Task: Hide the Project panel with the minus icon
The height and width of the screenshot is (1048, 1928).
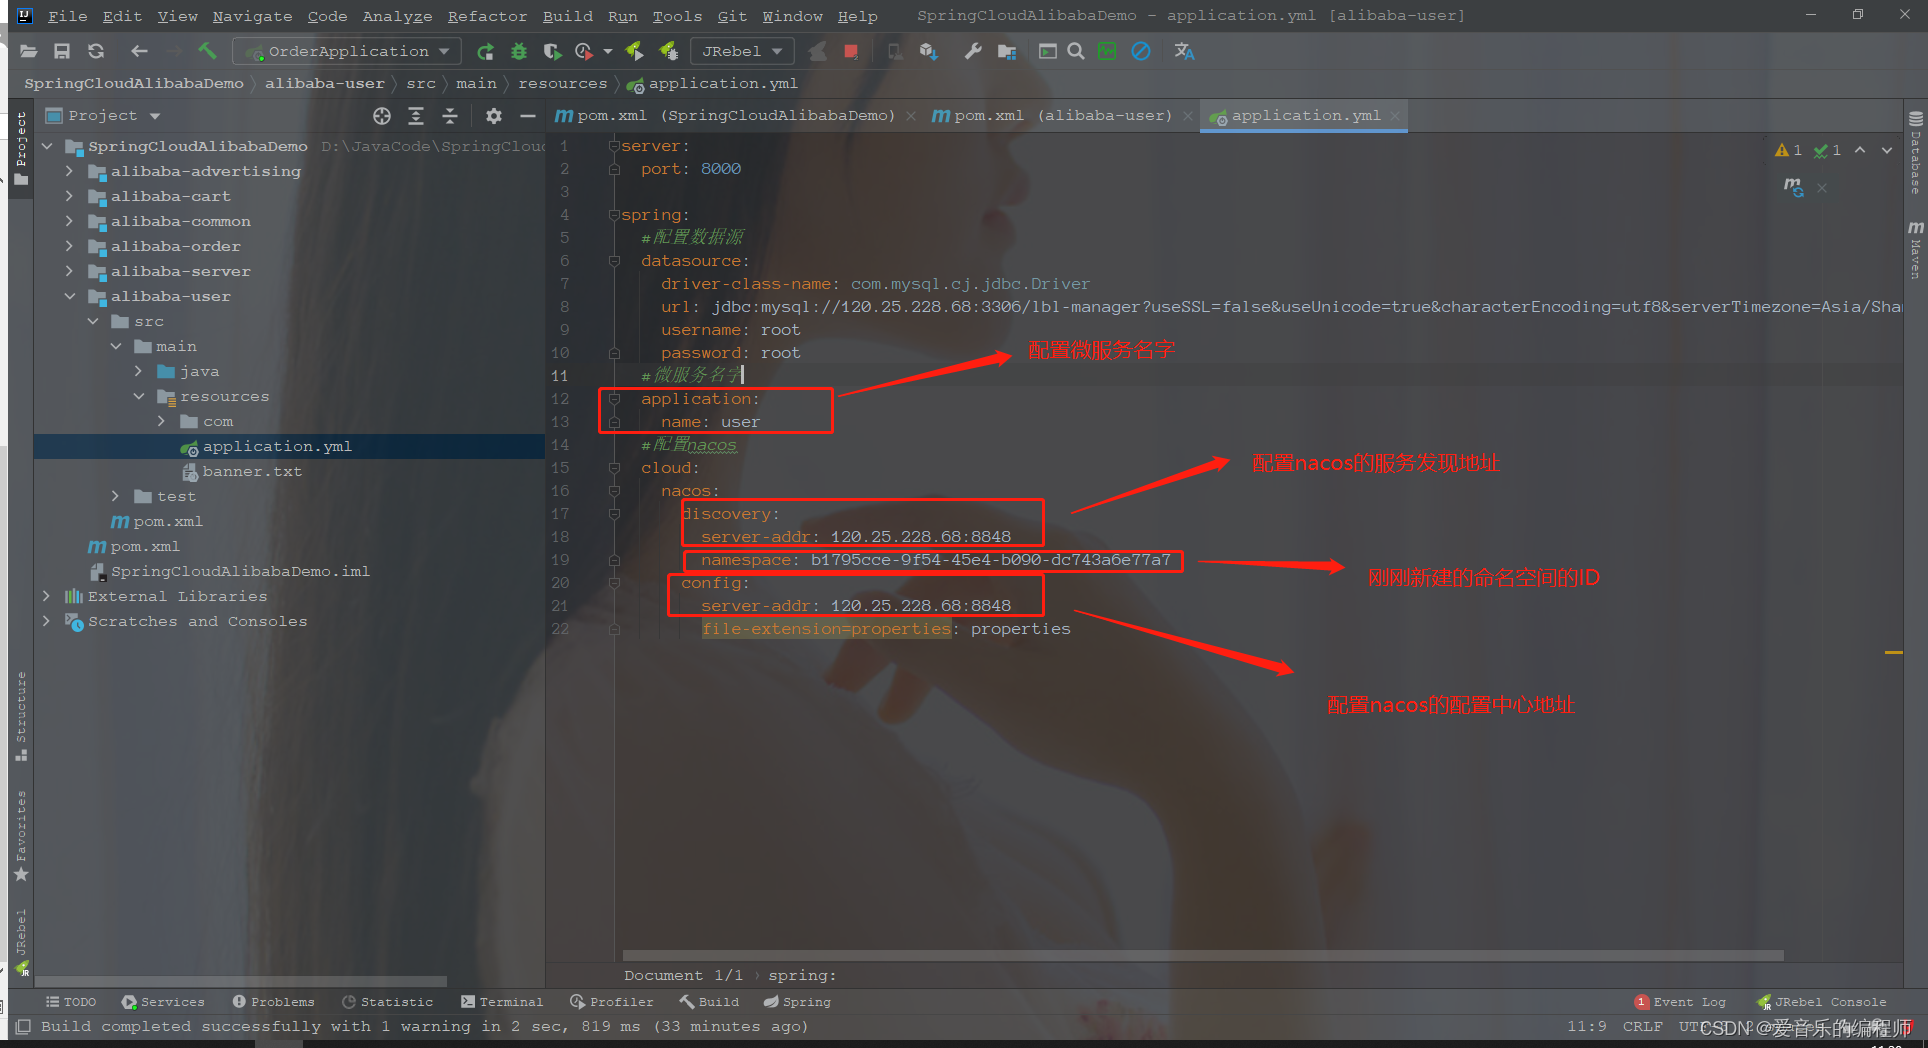Action: [528, 116]
